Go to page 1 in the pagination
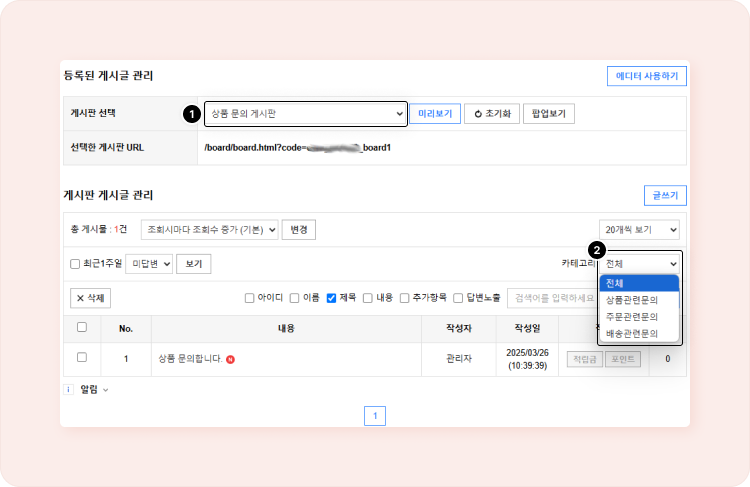Image resolution: width=750 pixels, height=487 pixels. [x=375, y=416]
